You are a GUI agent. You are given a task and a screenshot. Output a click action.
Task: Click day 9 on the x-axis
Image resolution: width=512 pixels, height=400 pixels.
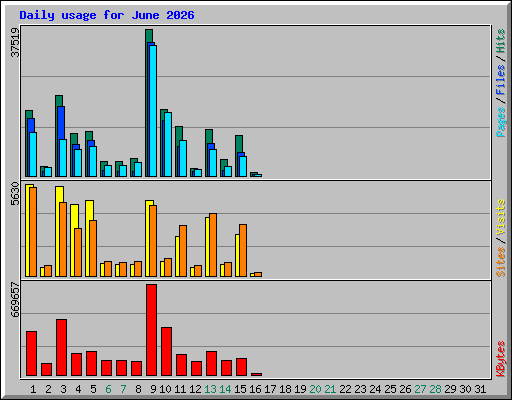(153, 389)
